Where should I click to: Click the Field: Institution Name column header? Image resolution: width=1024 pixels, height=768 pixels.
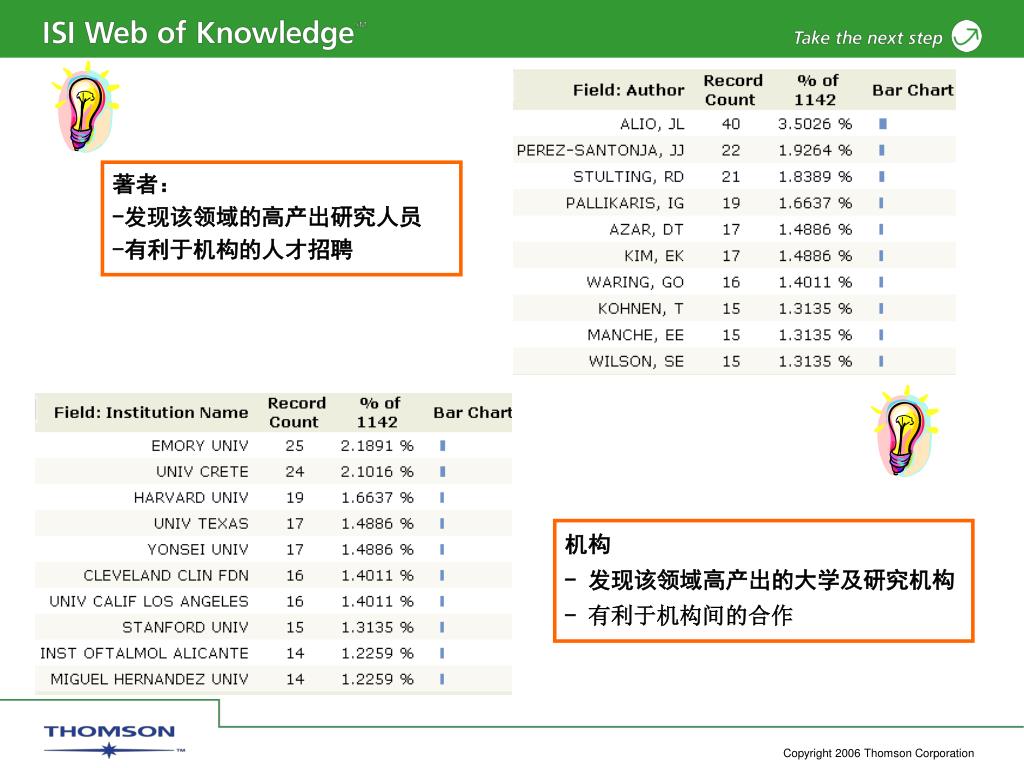(x=151, y=413)
